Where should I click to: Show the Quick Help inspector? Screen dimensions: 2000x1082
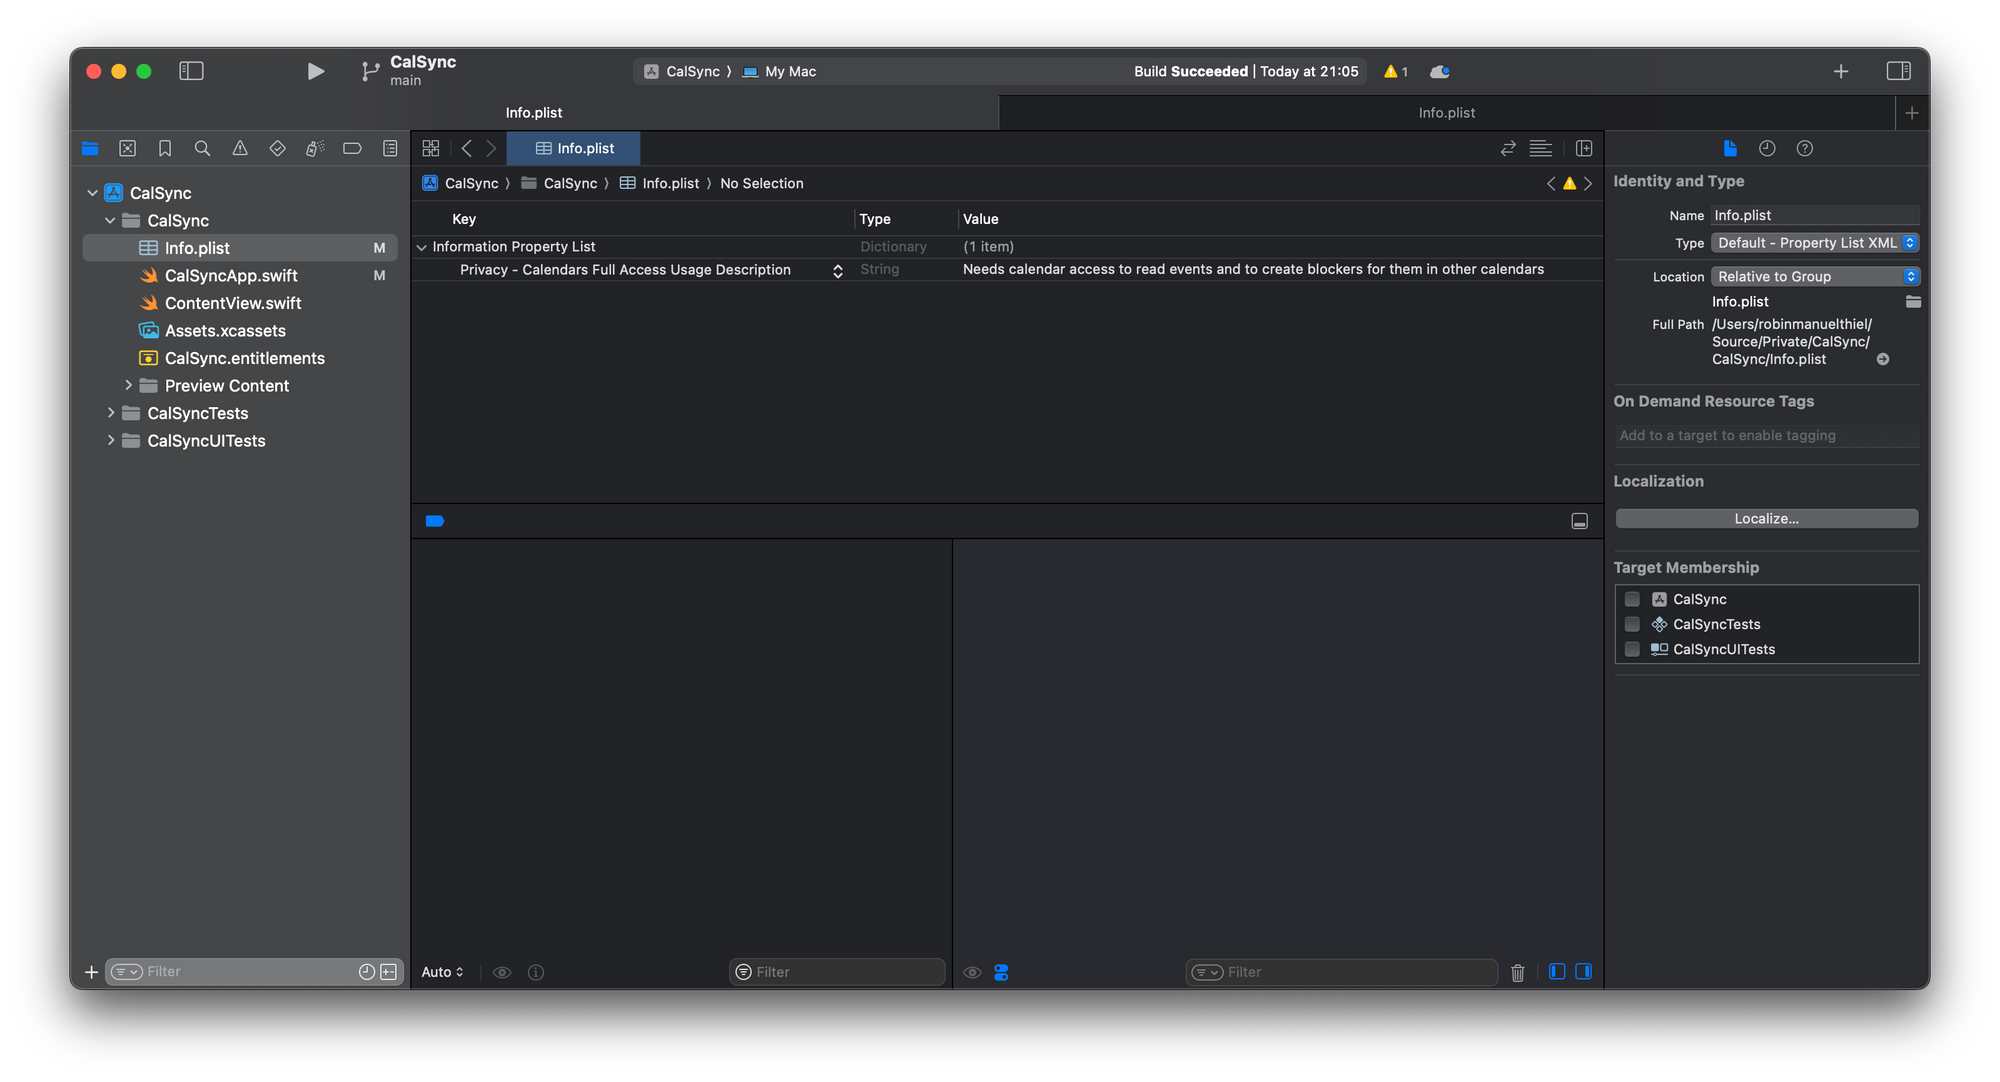coord(1804,148)
